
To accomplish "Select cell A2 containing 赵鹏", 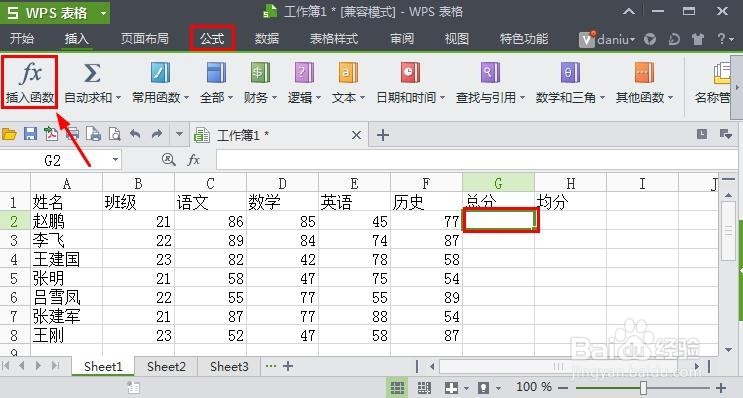I will tap(66, 221).
